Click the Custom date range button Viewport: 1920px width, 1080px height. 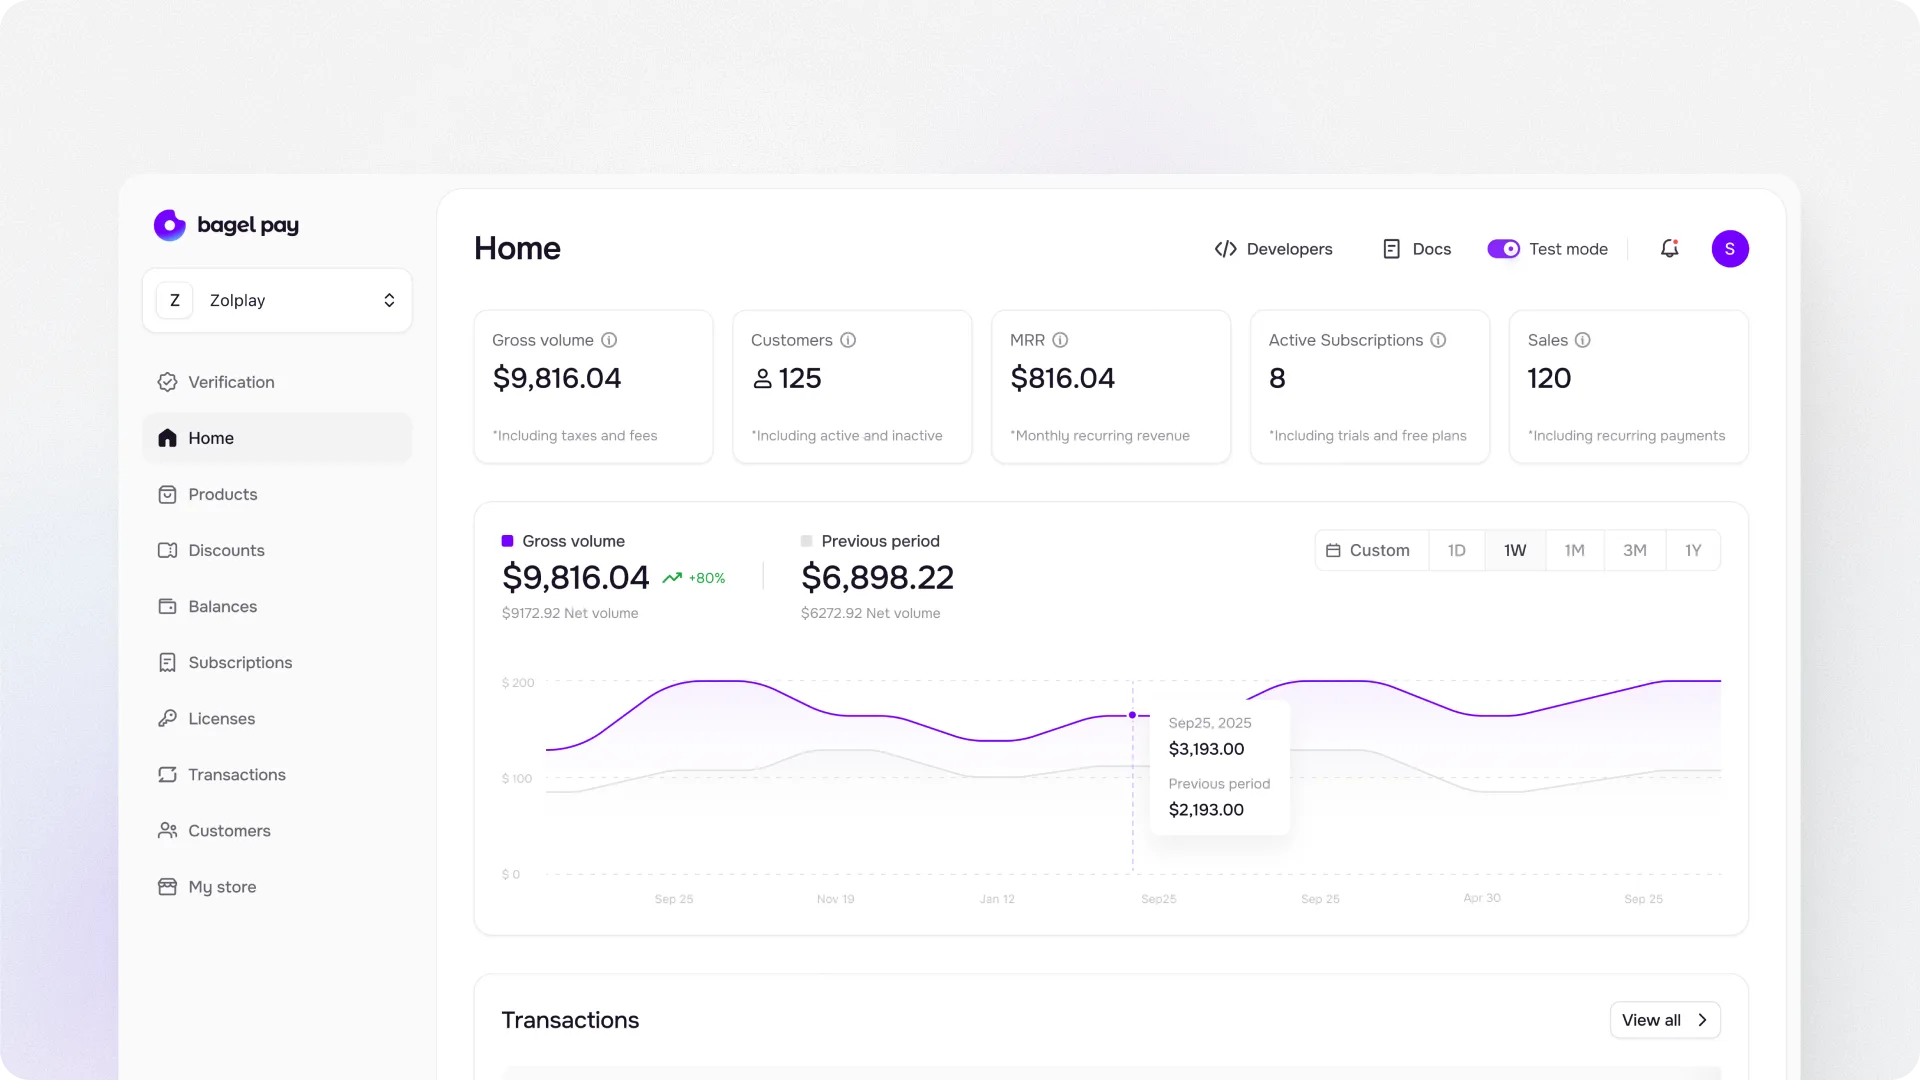tap(1372, 550)
